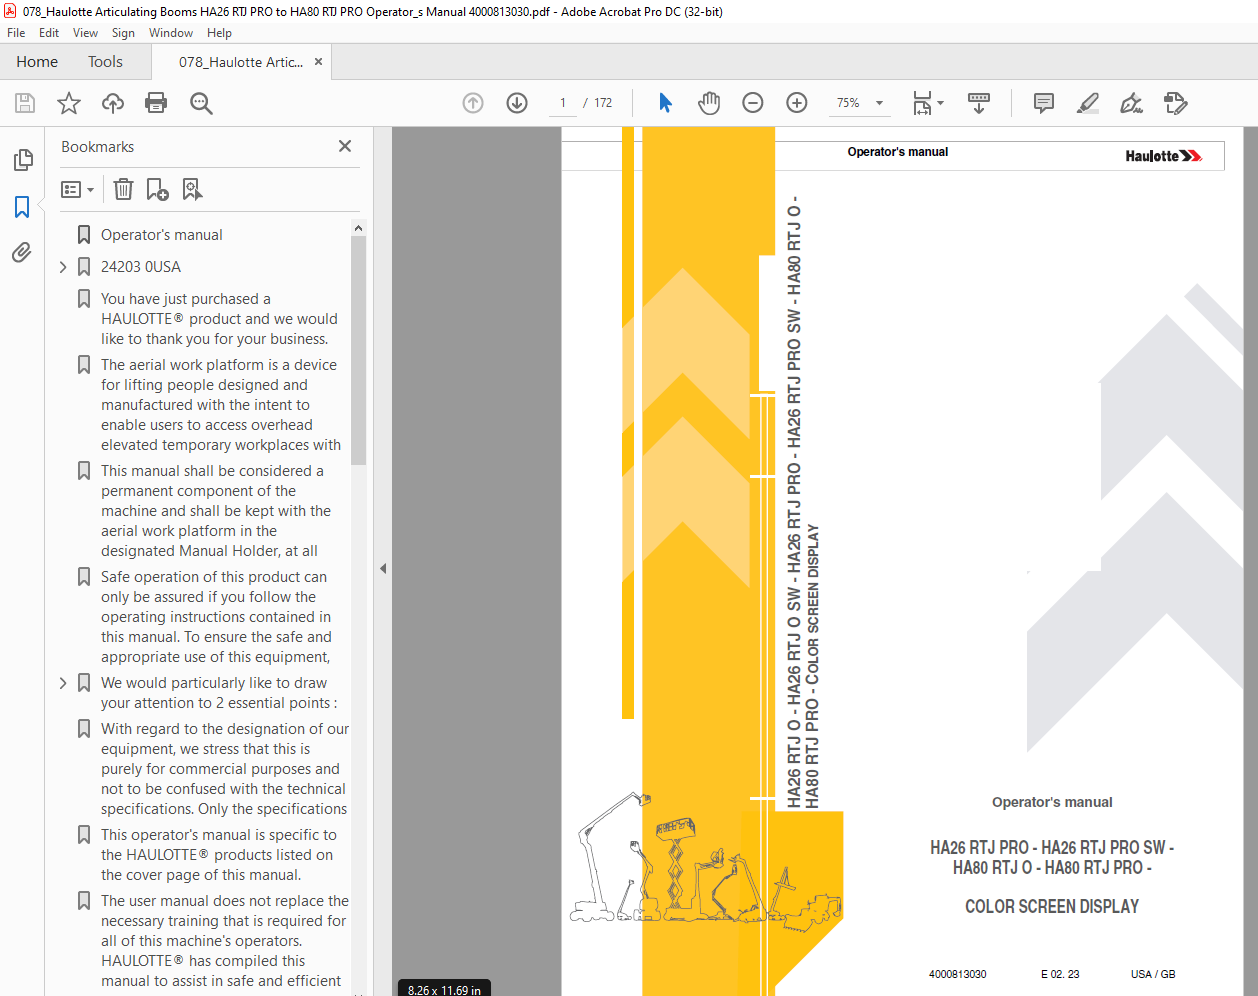Expand 'We would particularly like to draw' bookmark

pos(63,683)
